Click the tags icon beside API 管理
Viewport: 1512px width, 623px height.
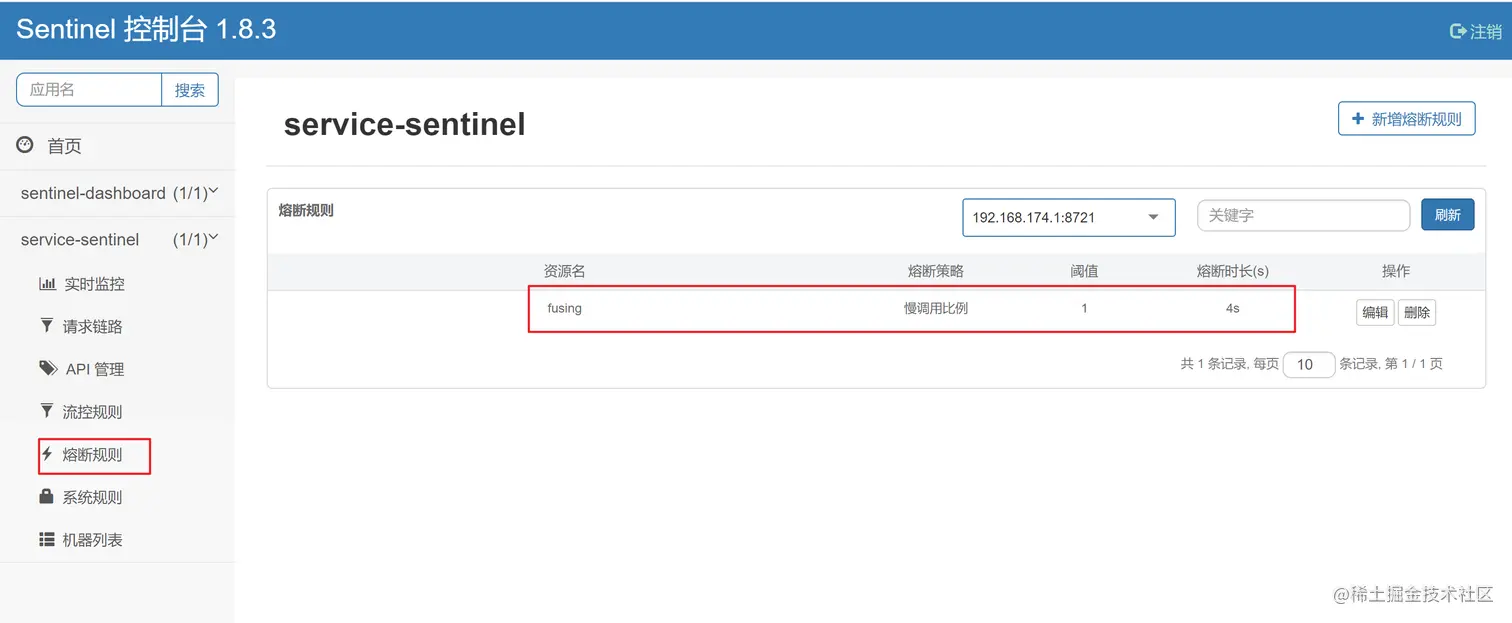coord(48,368)
